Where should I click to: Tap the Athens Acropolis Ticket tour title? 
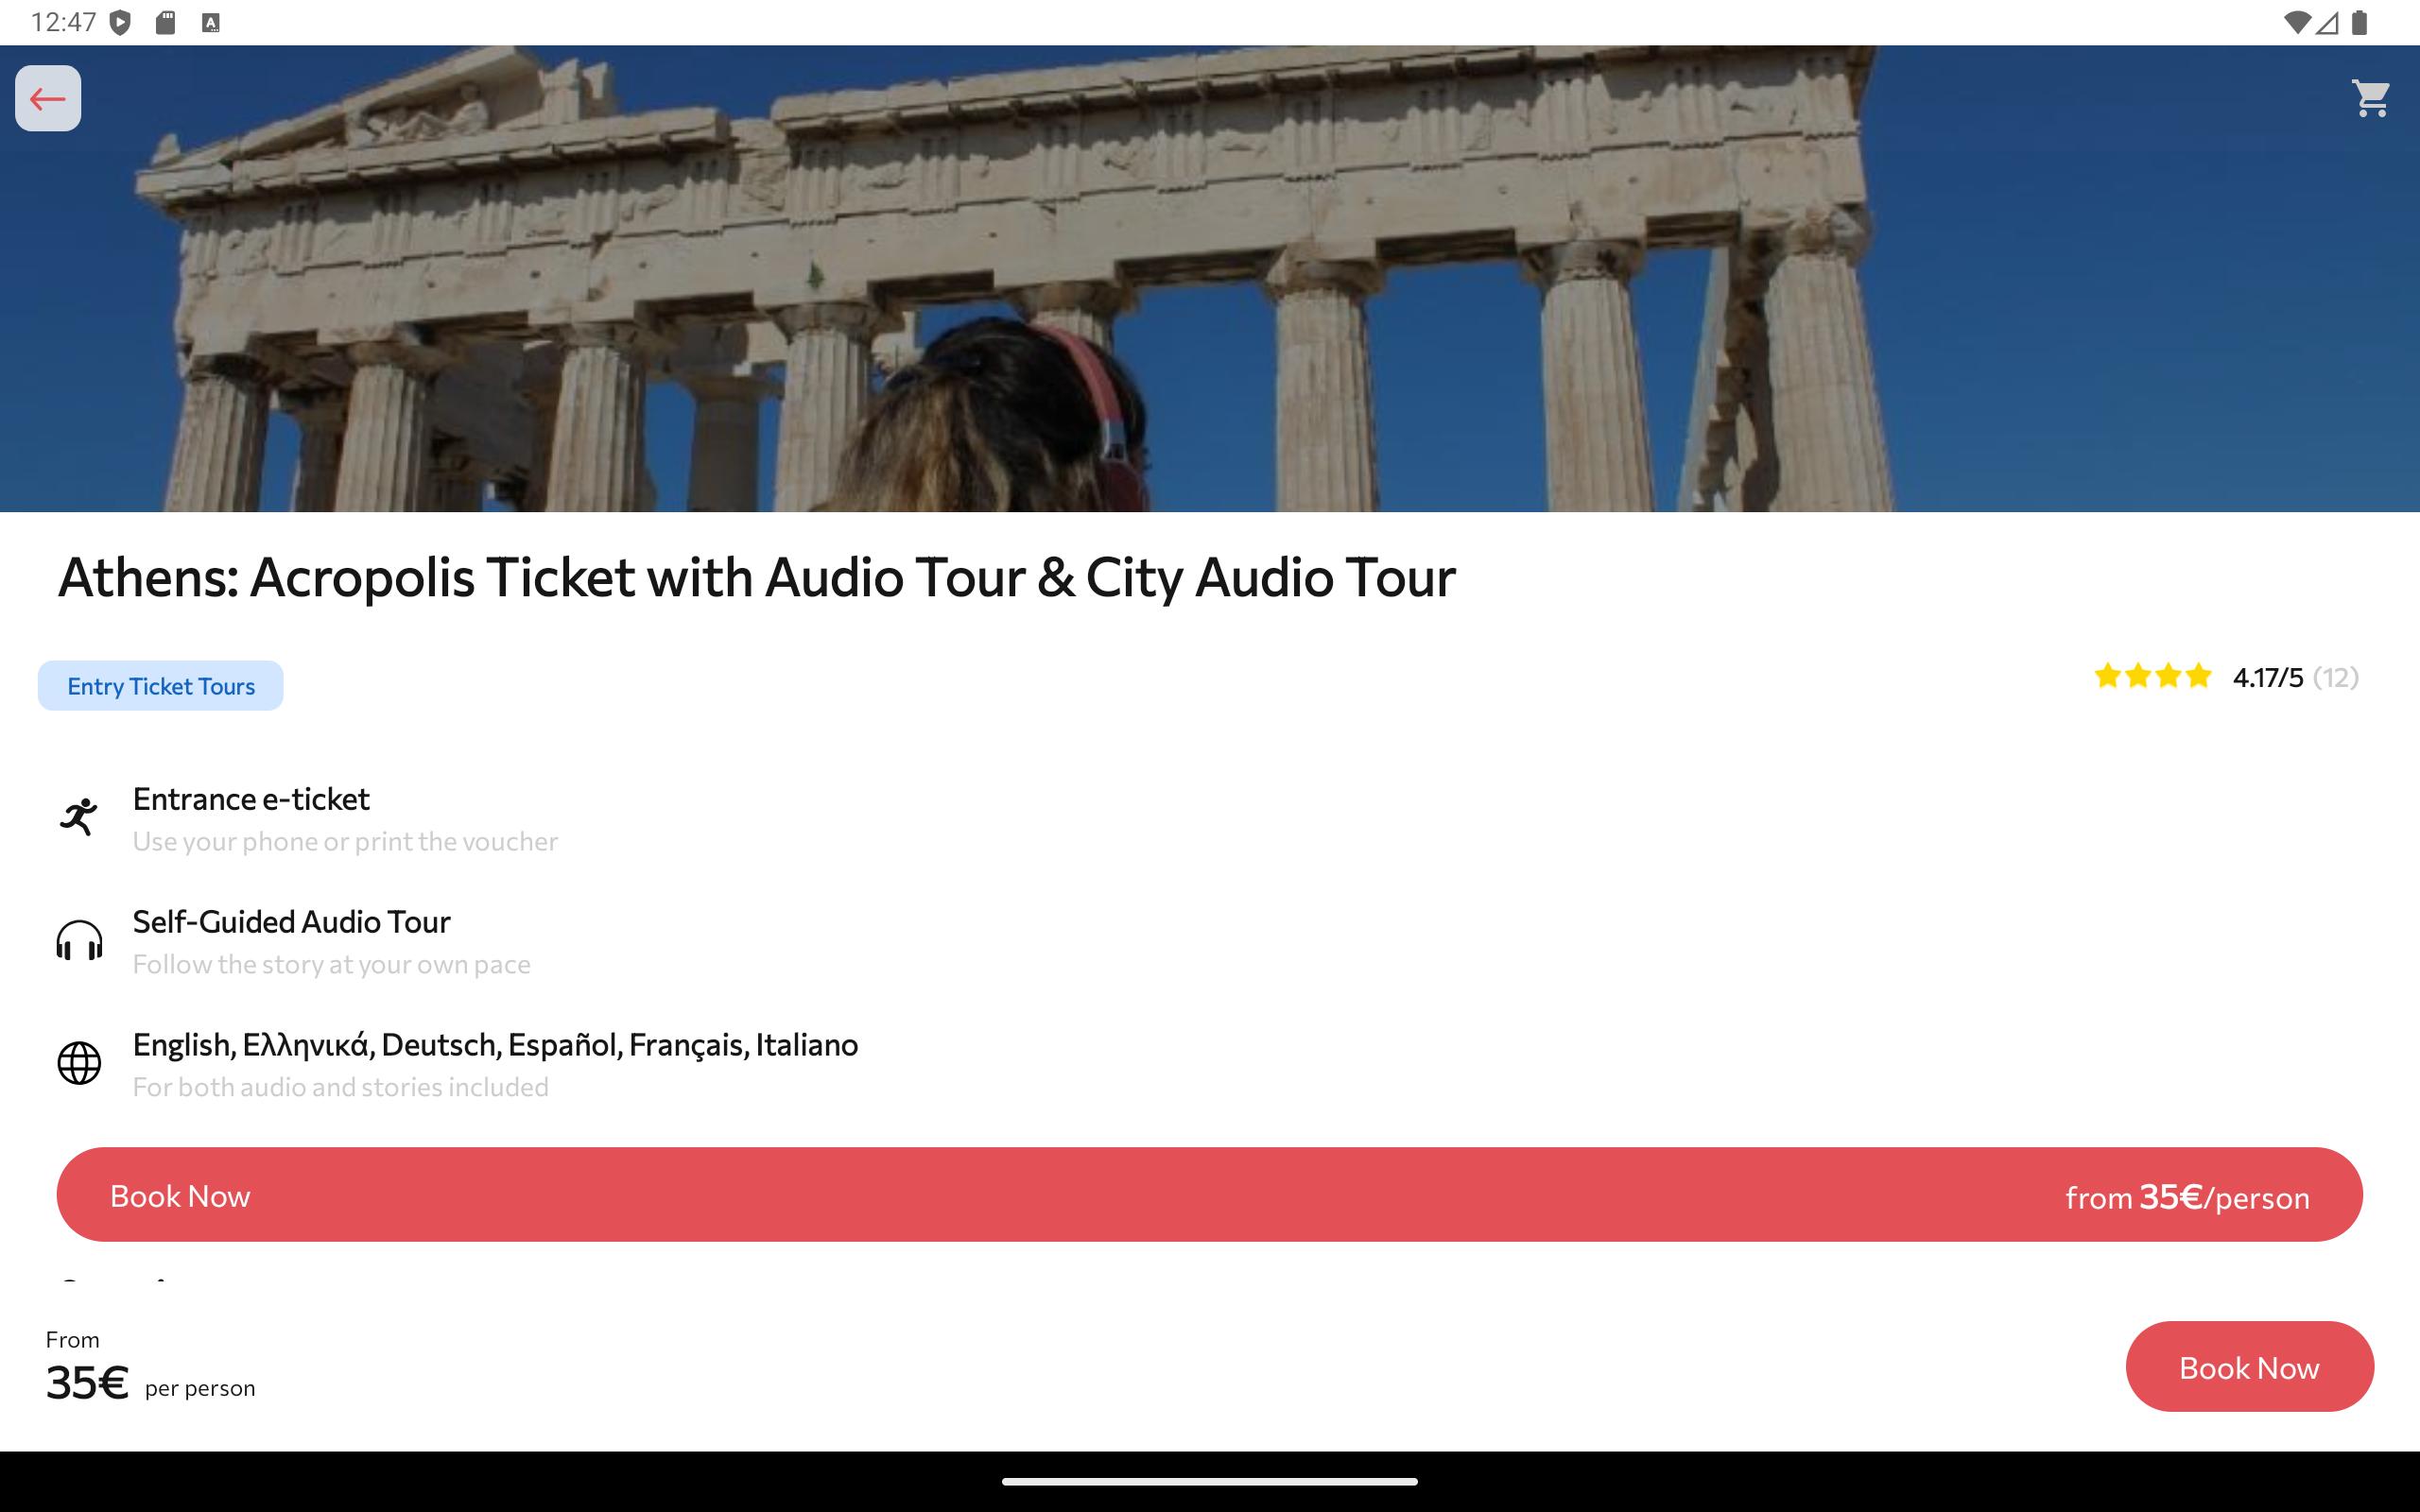(756, 578)
